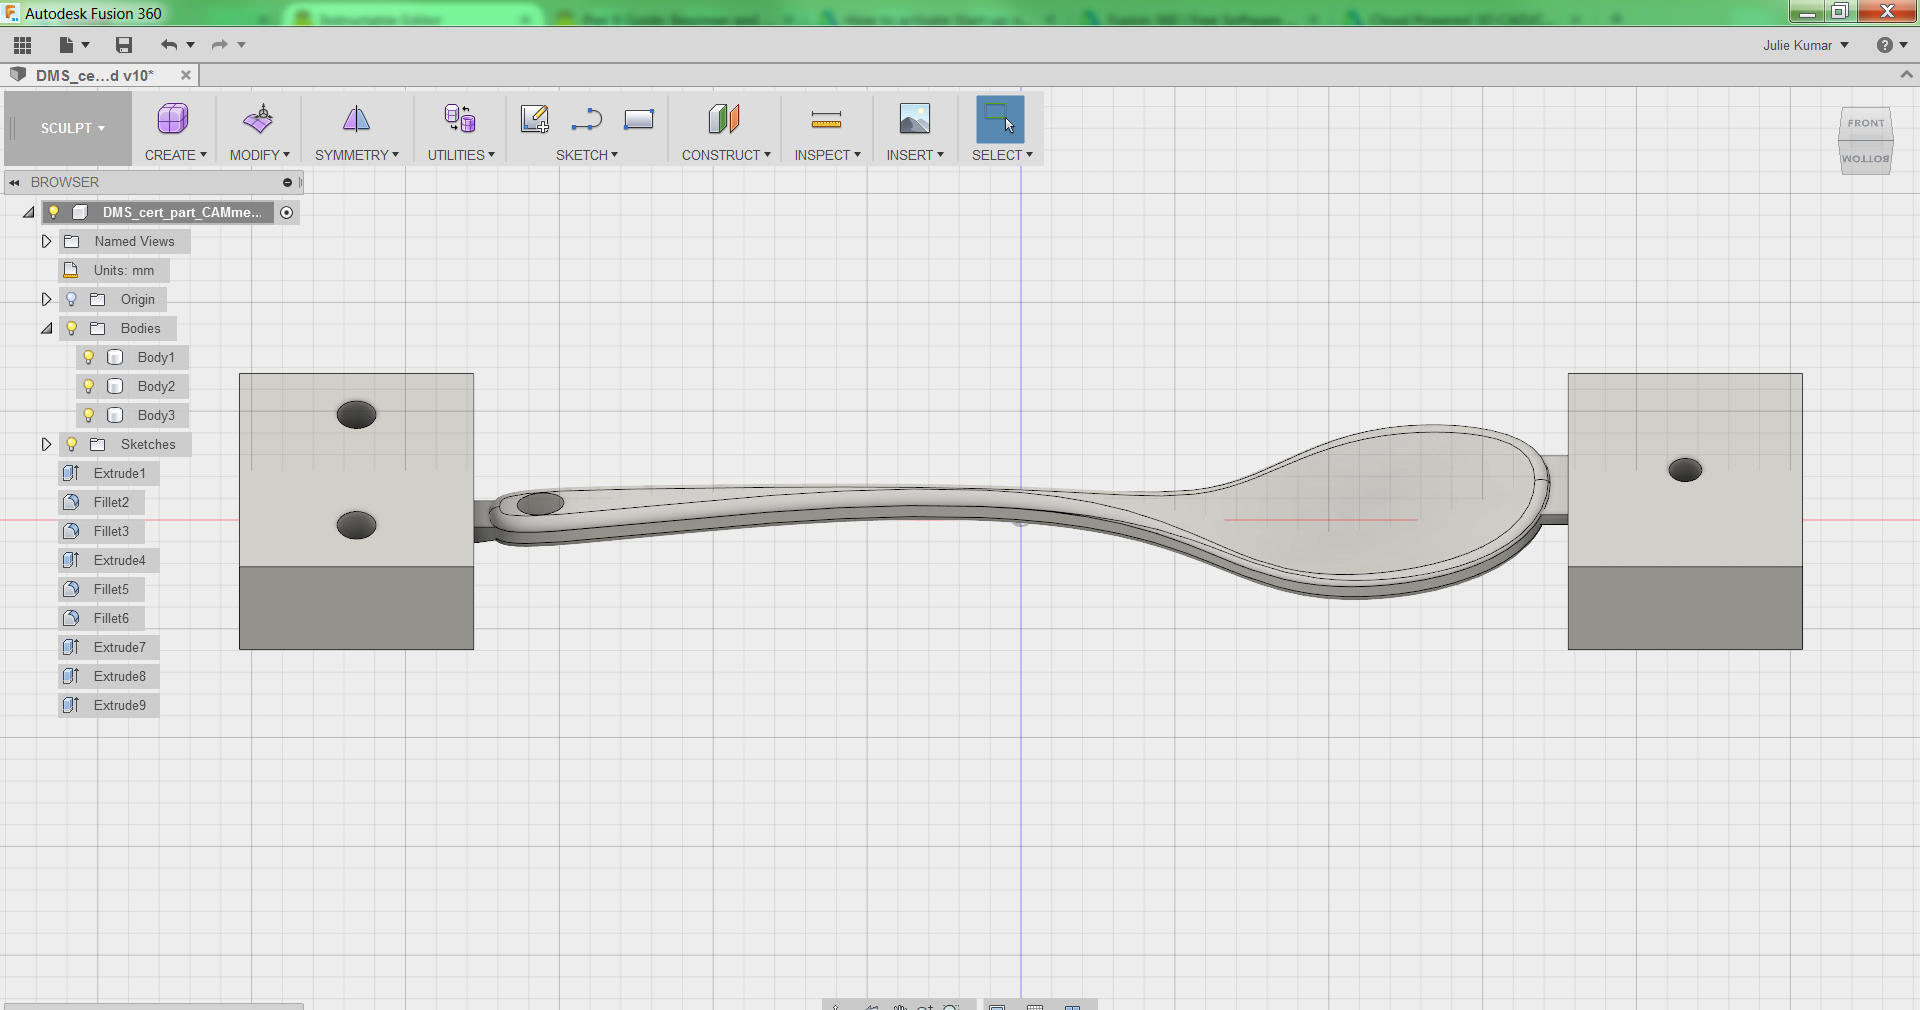Open the MODIFY menu
The width and height of the screenshot is (1920, 1010).
pyautogui.click(x=259, y=155)
